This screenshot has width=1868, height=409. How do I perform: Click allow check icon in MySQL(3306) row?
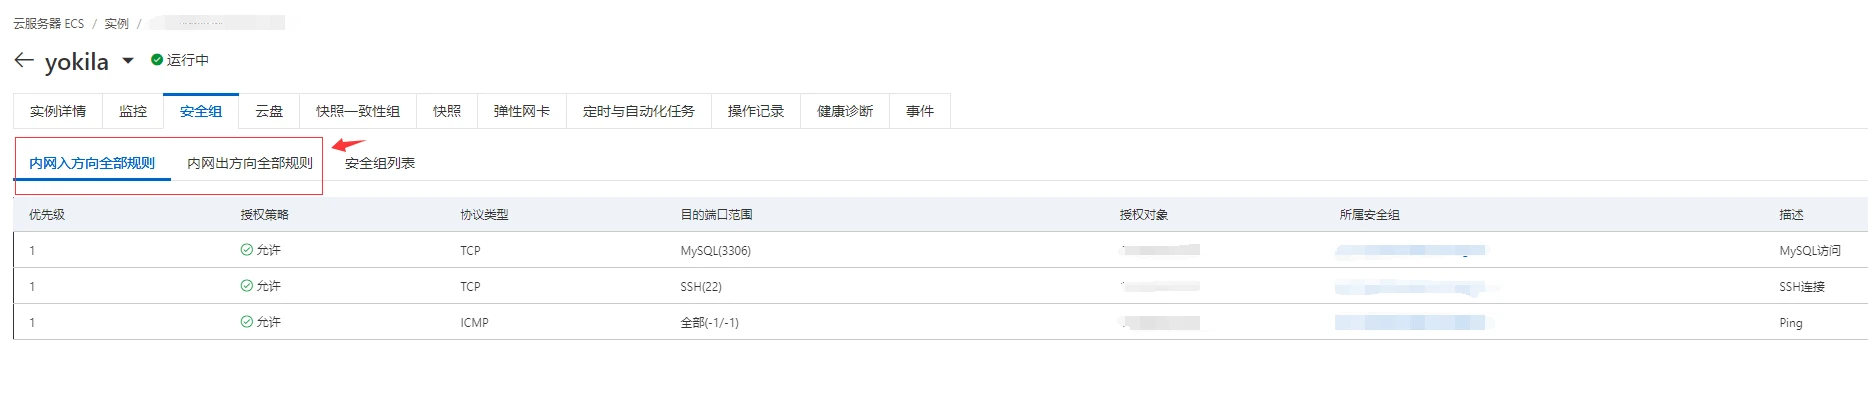(x=247, y=250)
